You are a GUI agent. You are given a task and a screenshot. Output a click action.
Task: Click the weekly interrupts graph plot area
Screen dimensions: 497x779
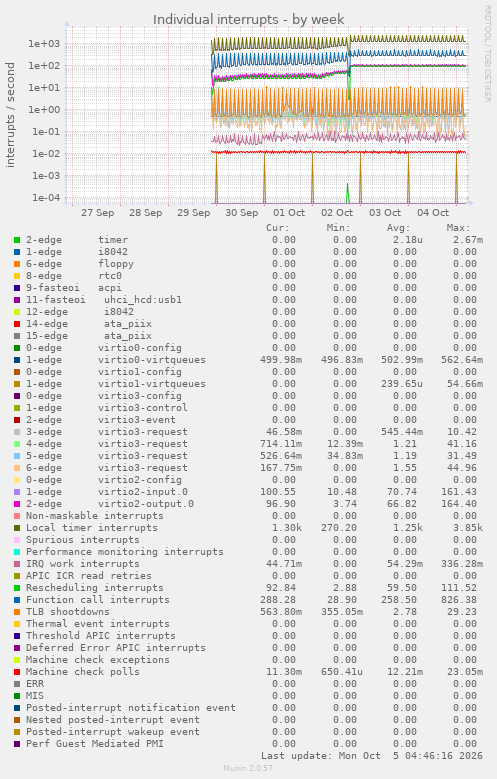pyautogui.click(x=267, y=115)
